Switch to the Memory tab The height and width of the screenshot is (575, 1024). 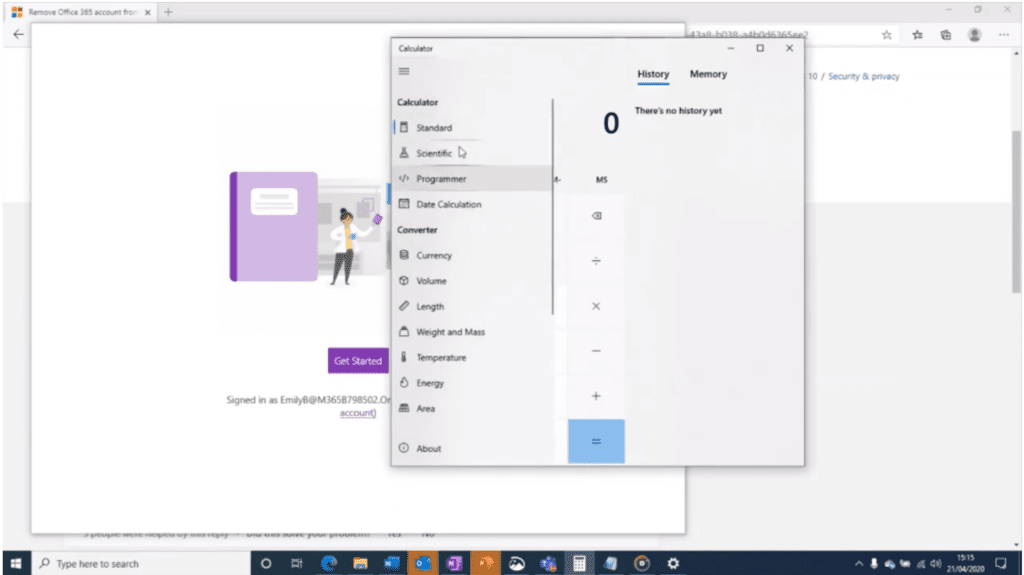(708, 75)
